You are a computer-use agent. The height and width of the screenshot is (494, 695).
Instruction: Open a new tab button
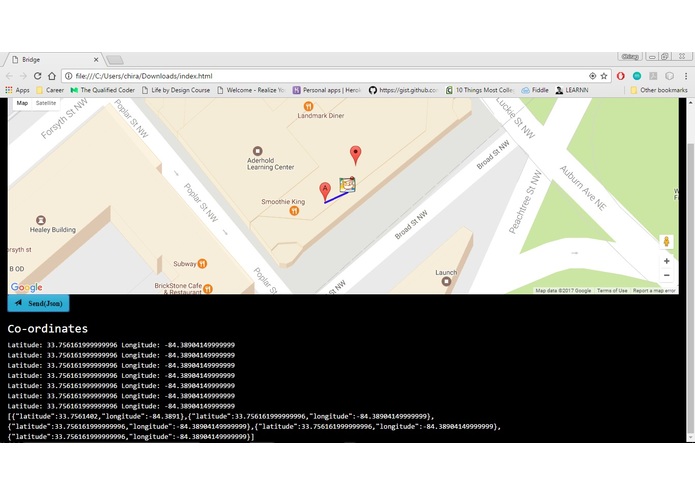(115, 60)
